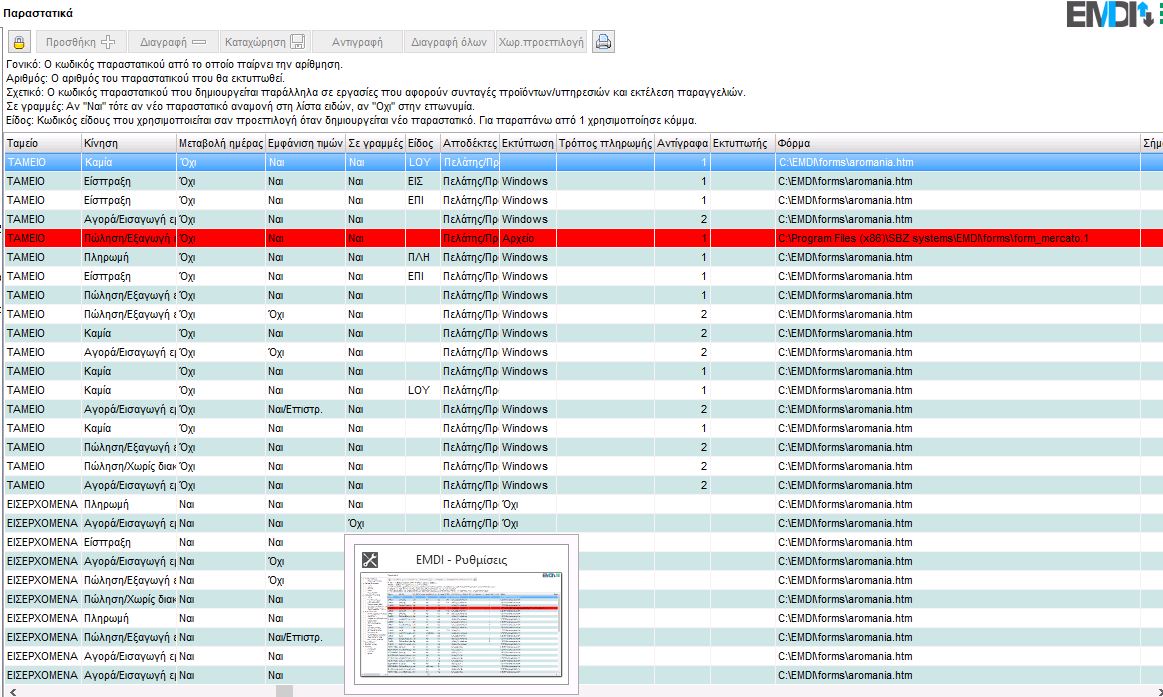Click the Γονικό description text line
This screenshot has height=697, width=1163.
click(x=174, y=65)
